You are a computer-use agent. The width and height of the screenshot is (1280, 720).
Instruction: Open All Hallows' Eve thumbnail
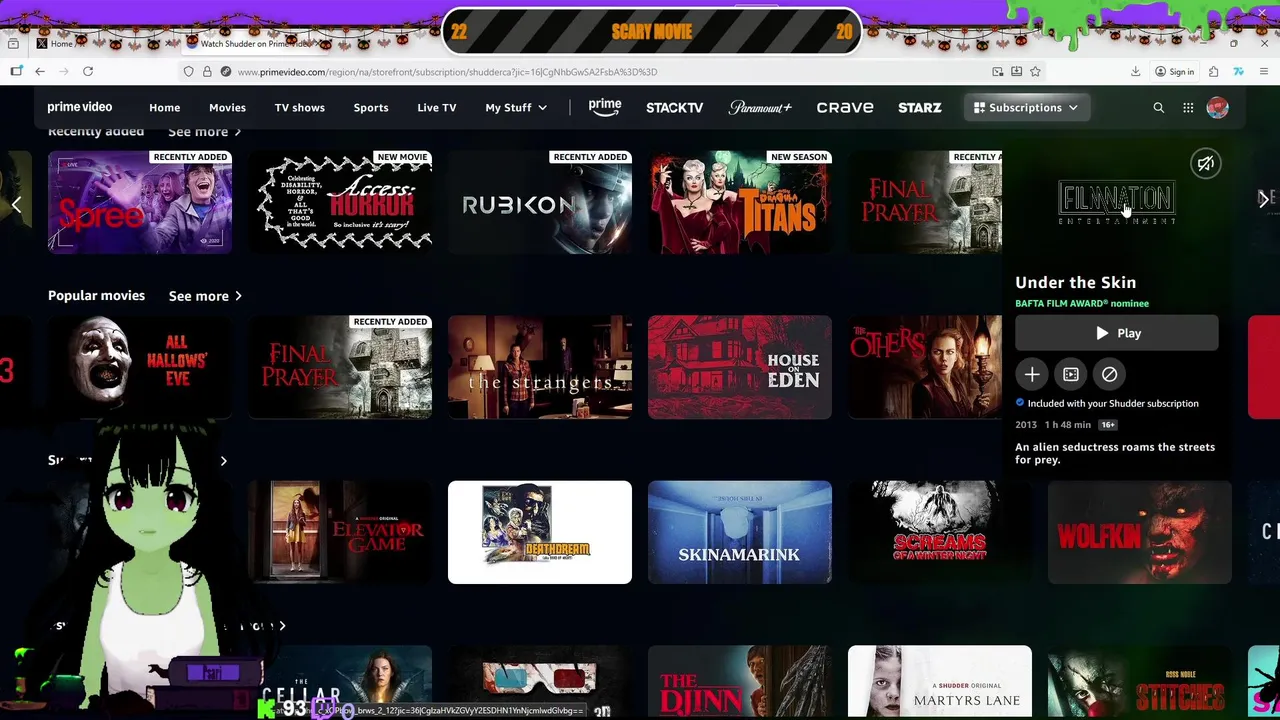140,367
